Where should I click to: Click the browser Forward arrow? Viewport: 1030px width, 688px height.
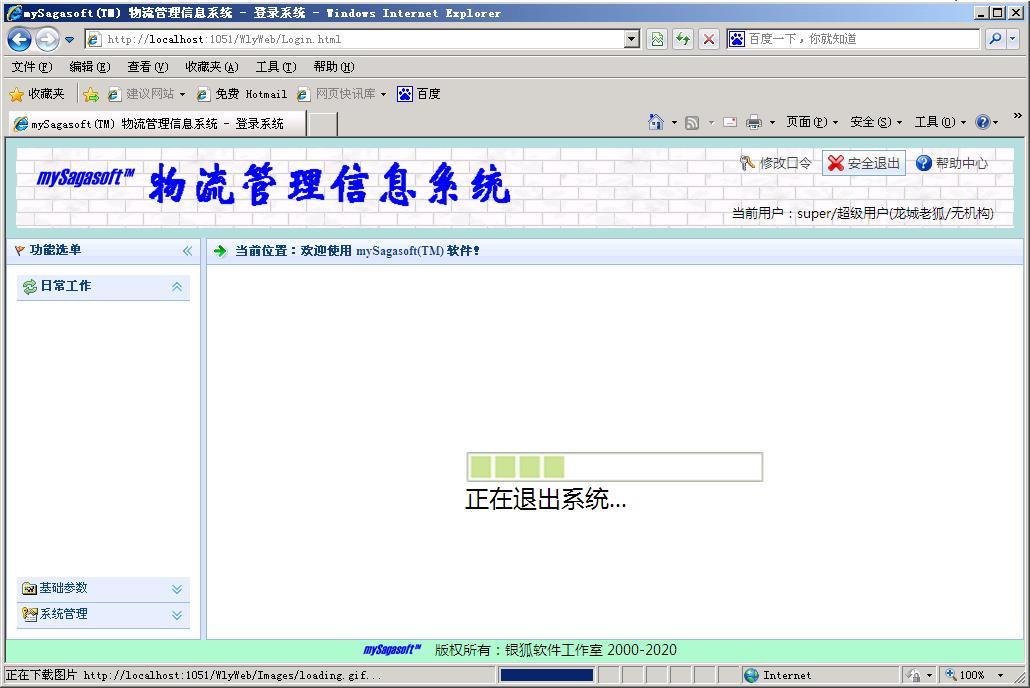(x=47, y=39)
